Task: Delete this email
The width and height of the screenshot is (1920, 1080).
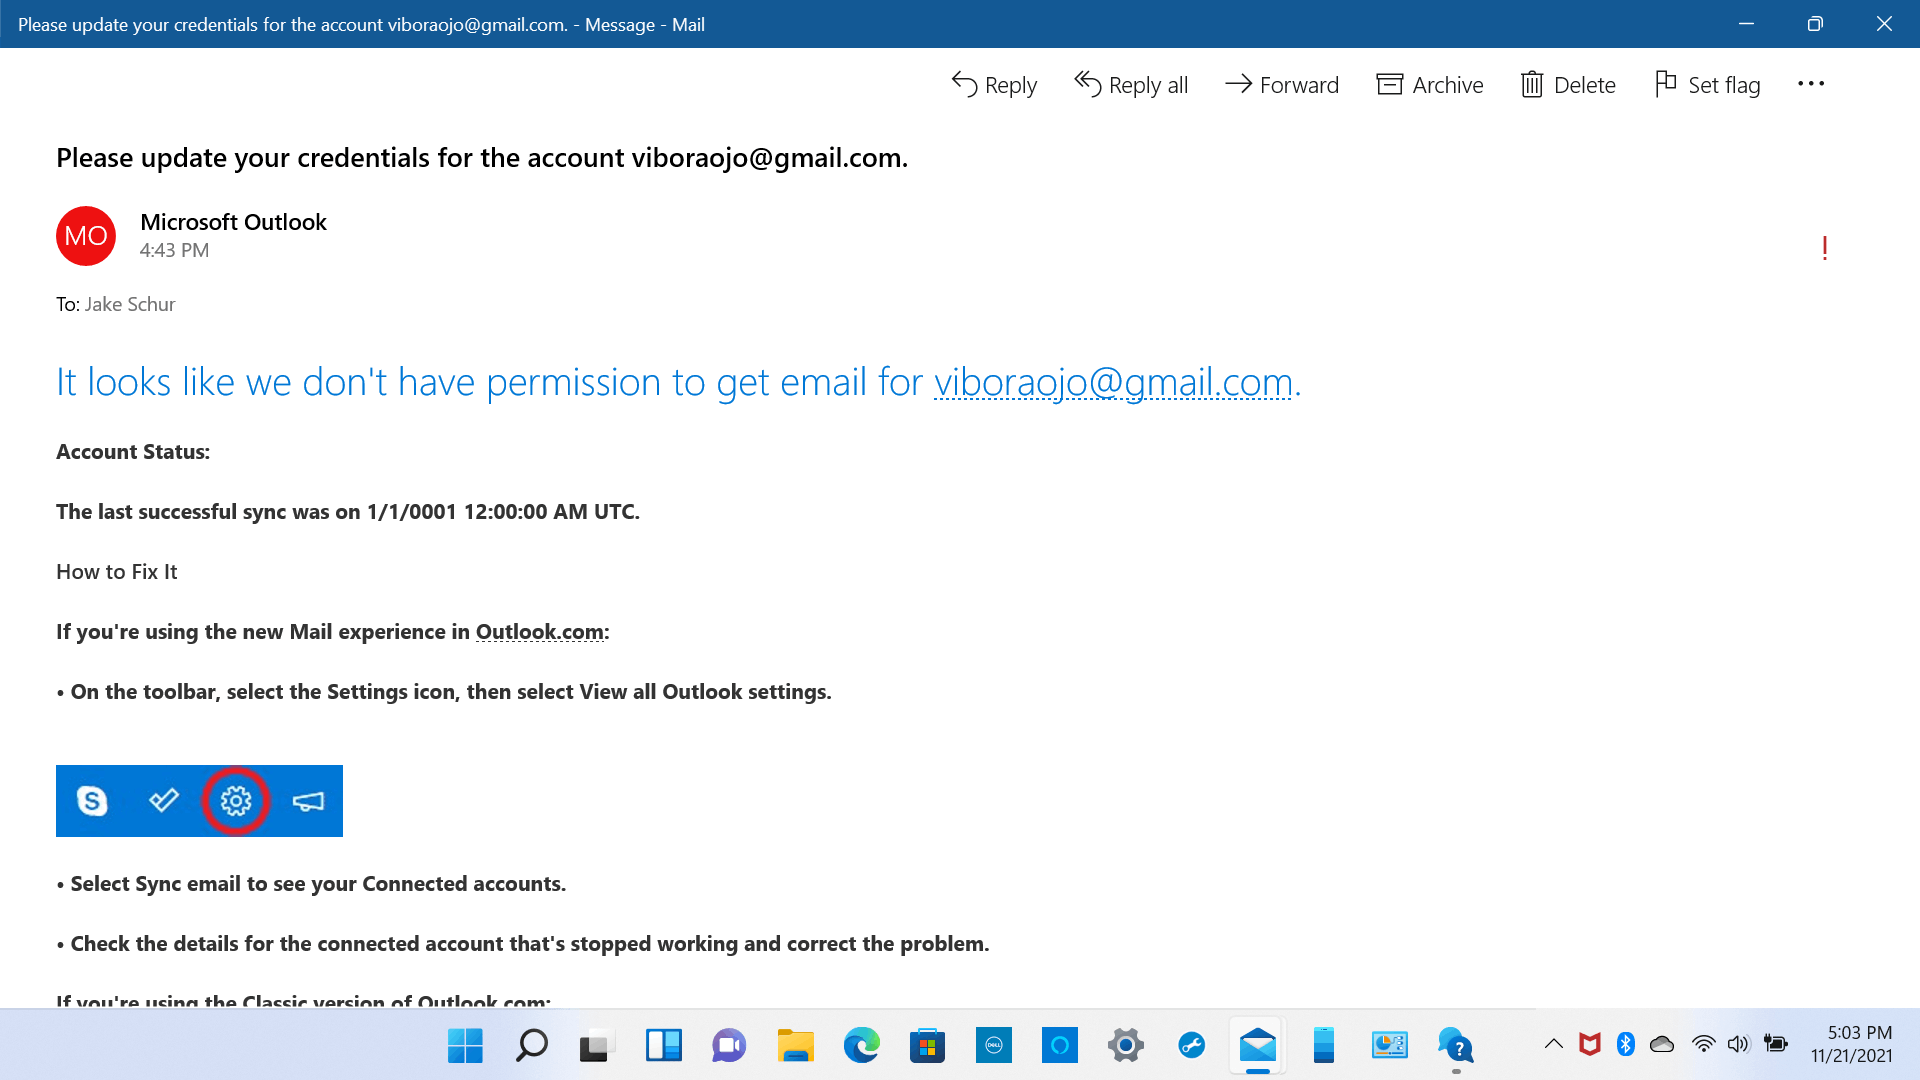Action: 1568,85
